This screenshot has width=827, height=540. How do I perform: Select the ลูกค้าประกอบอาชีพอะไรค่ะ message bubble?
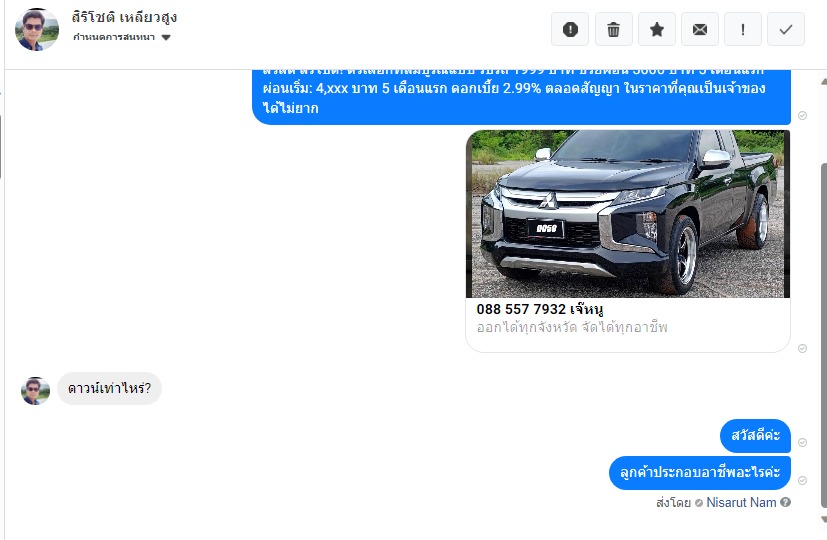click(700, 472)
